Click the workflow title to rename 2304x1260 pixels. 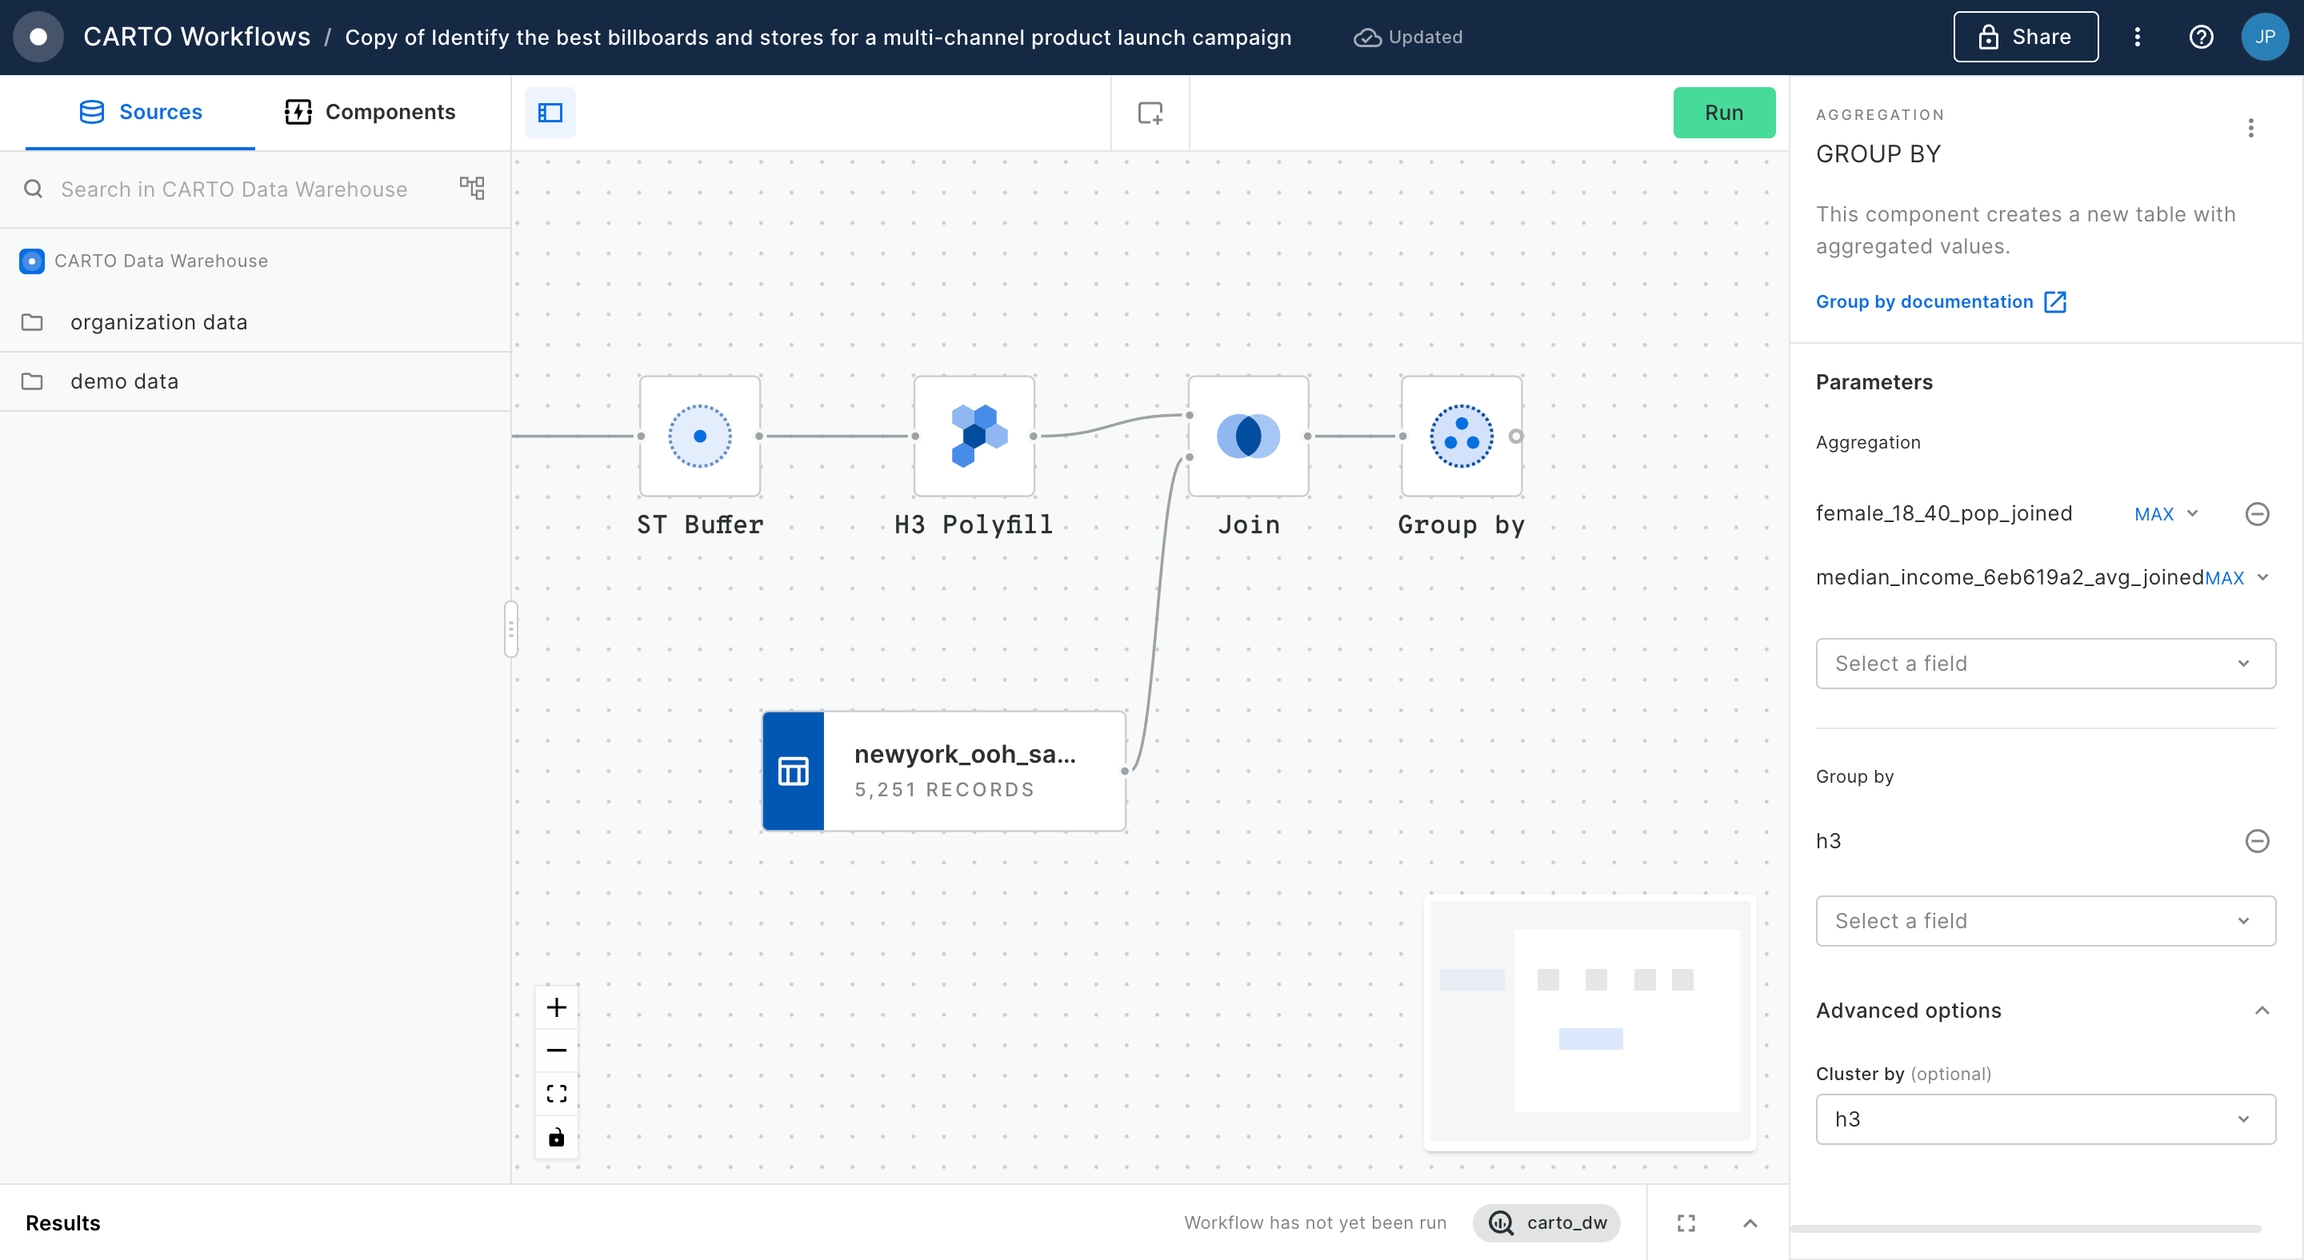pos(818,37)
